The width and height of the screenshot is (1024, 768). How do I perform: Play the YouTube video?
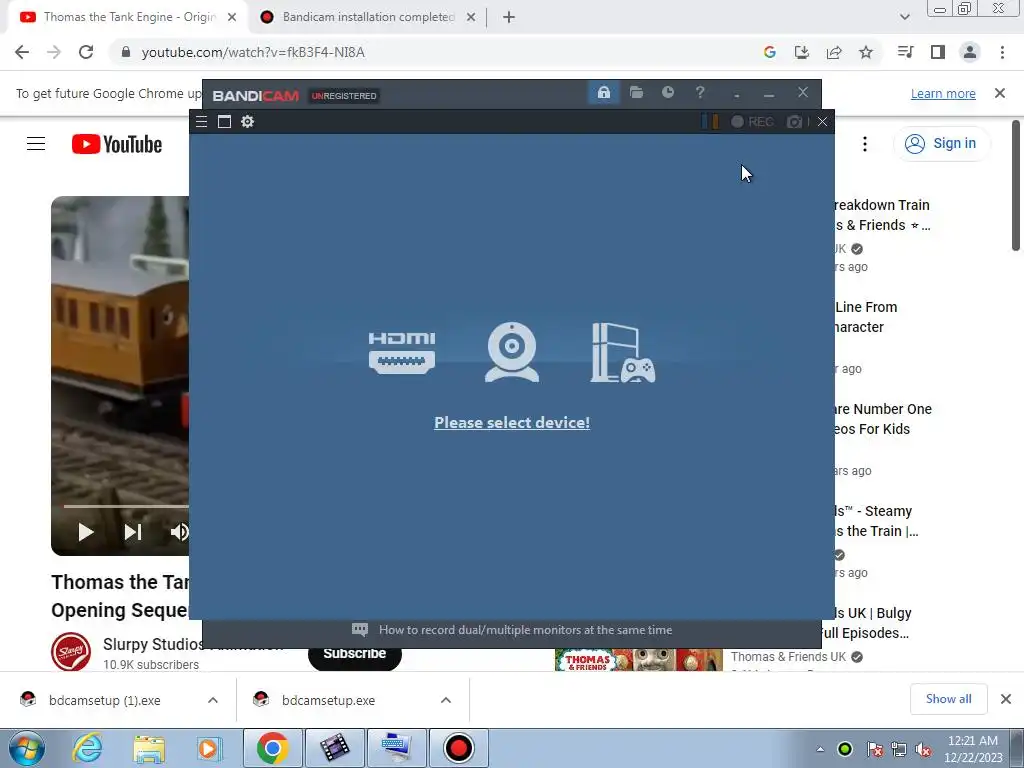(x=86, y=532)
